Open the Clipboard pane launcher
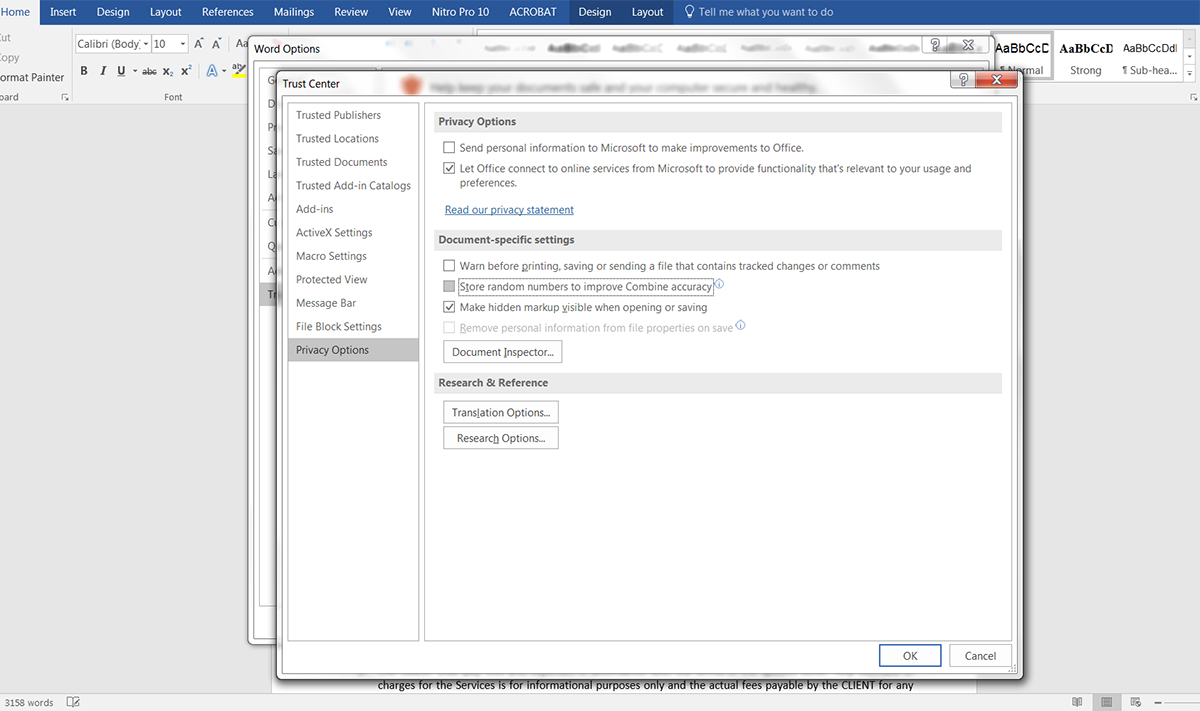 65,97
